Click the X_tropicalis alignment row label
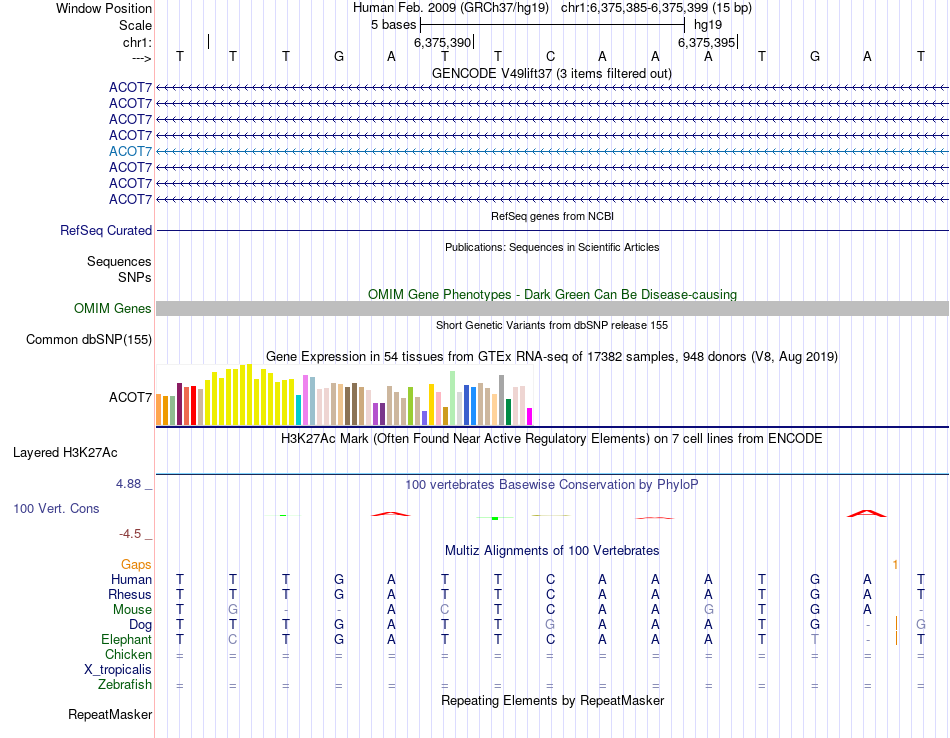Viewport: 950px width, 738px height. [118, 670]
